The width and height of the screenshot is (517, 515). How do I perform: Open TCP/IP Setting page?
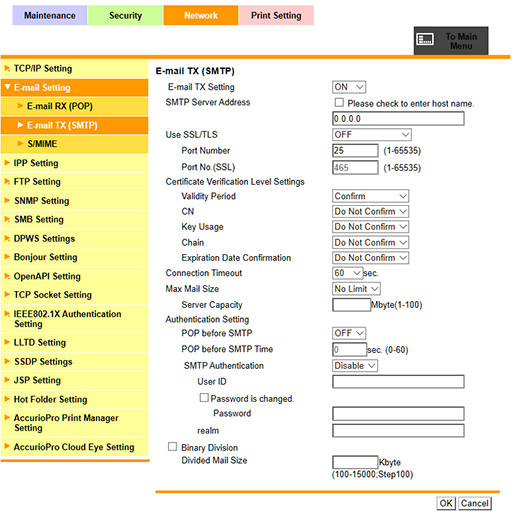(74, 69)
